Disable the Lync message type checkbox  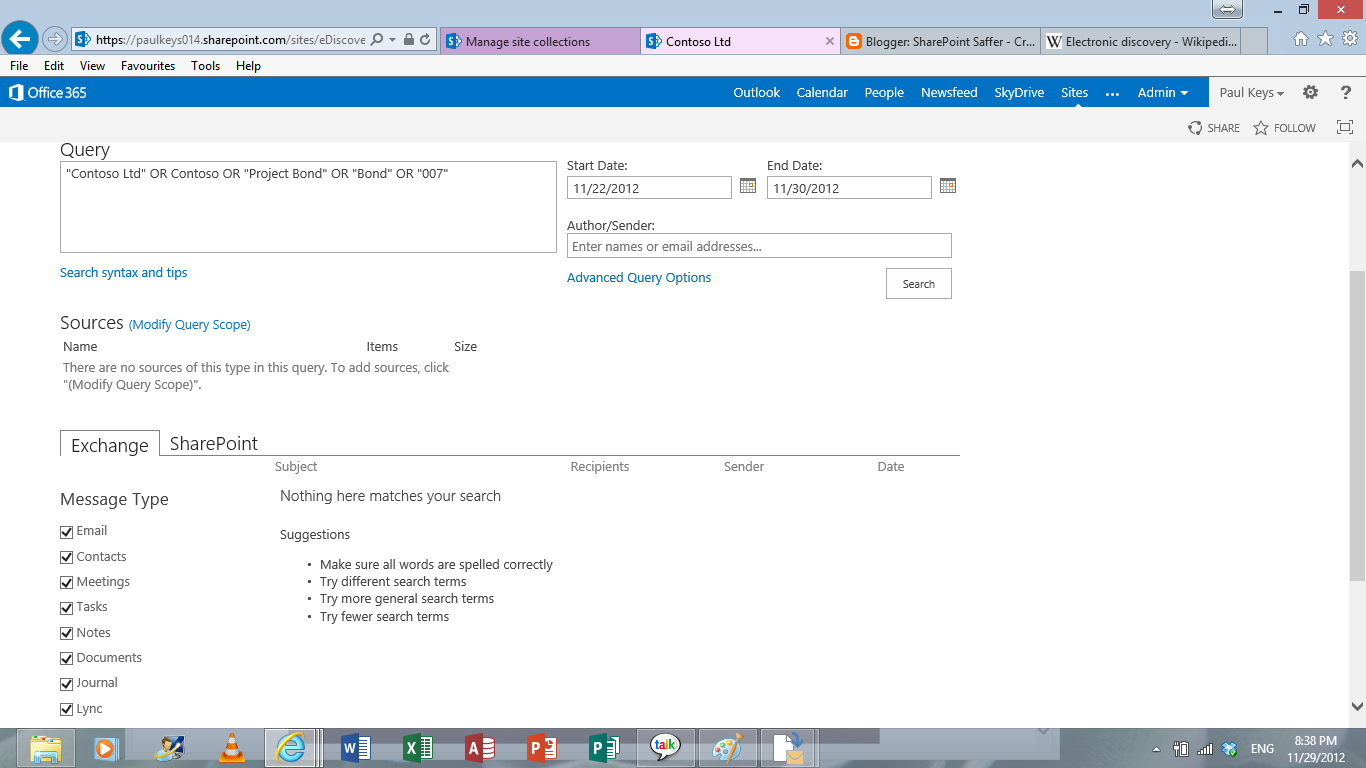[x=66, y=708]
